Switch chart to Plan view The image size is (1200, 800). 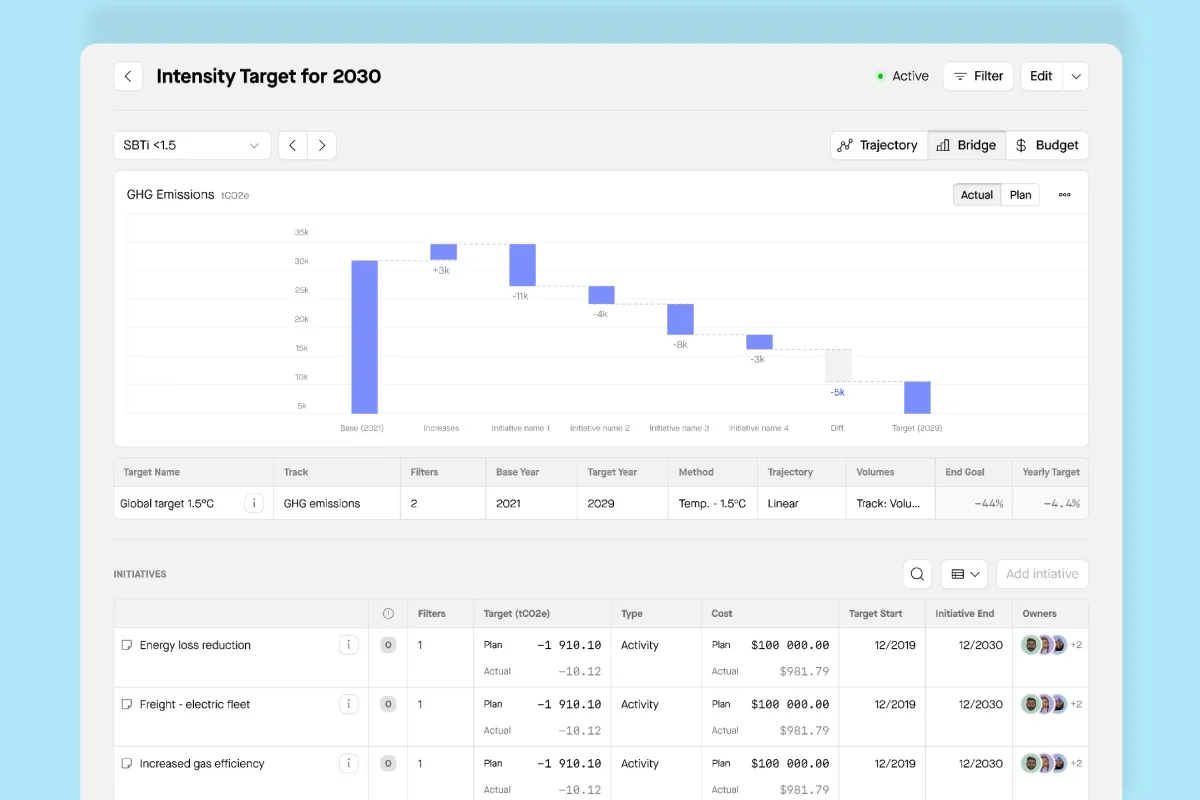pos(1020,195)
